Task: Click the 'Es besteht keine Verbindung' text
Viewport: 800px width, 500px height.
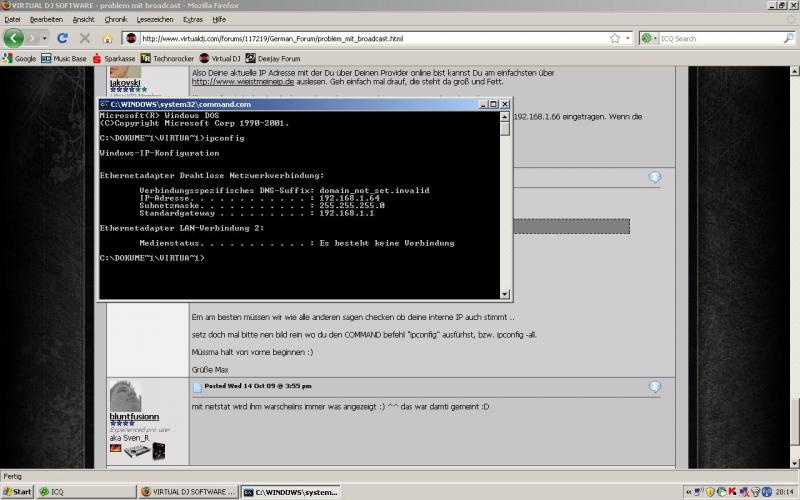Action: tap(387, 243)
